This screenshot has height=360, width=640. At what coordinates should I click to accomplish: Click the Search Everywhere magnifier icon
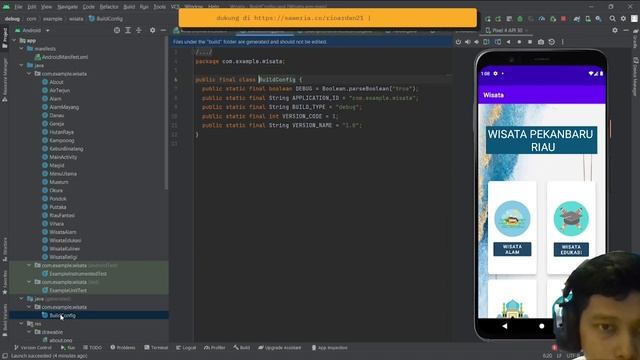click(613, 19)
